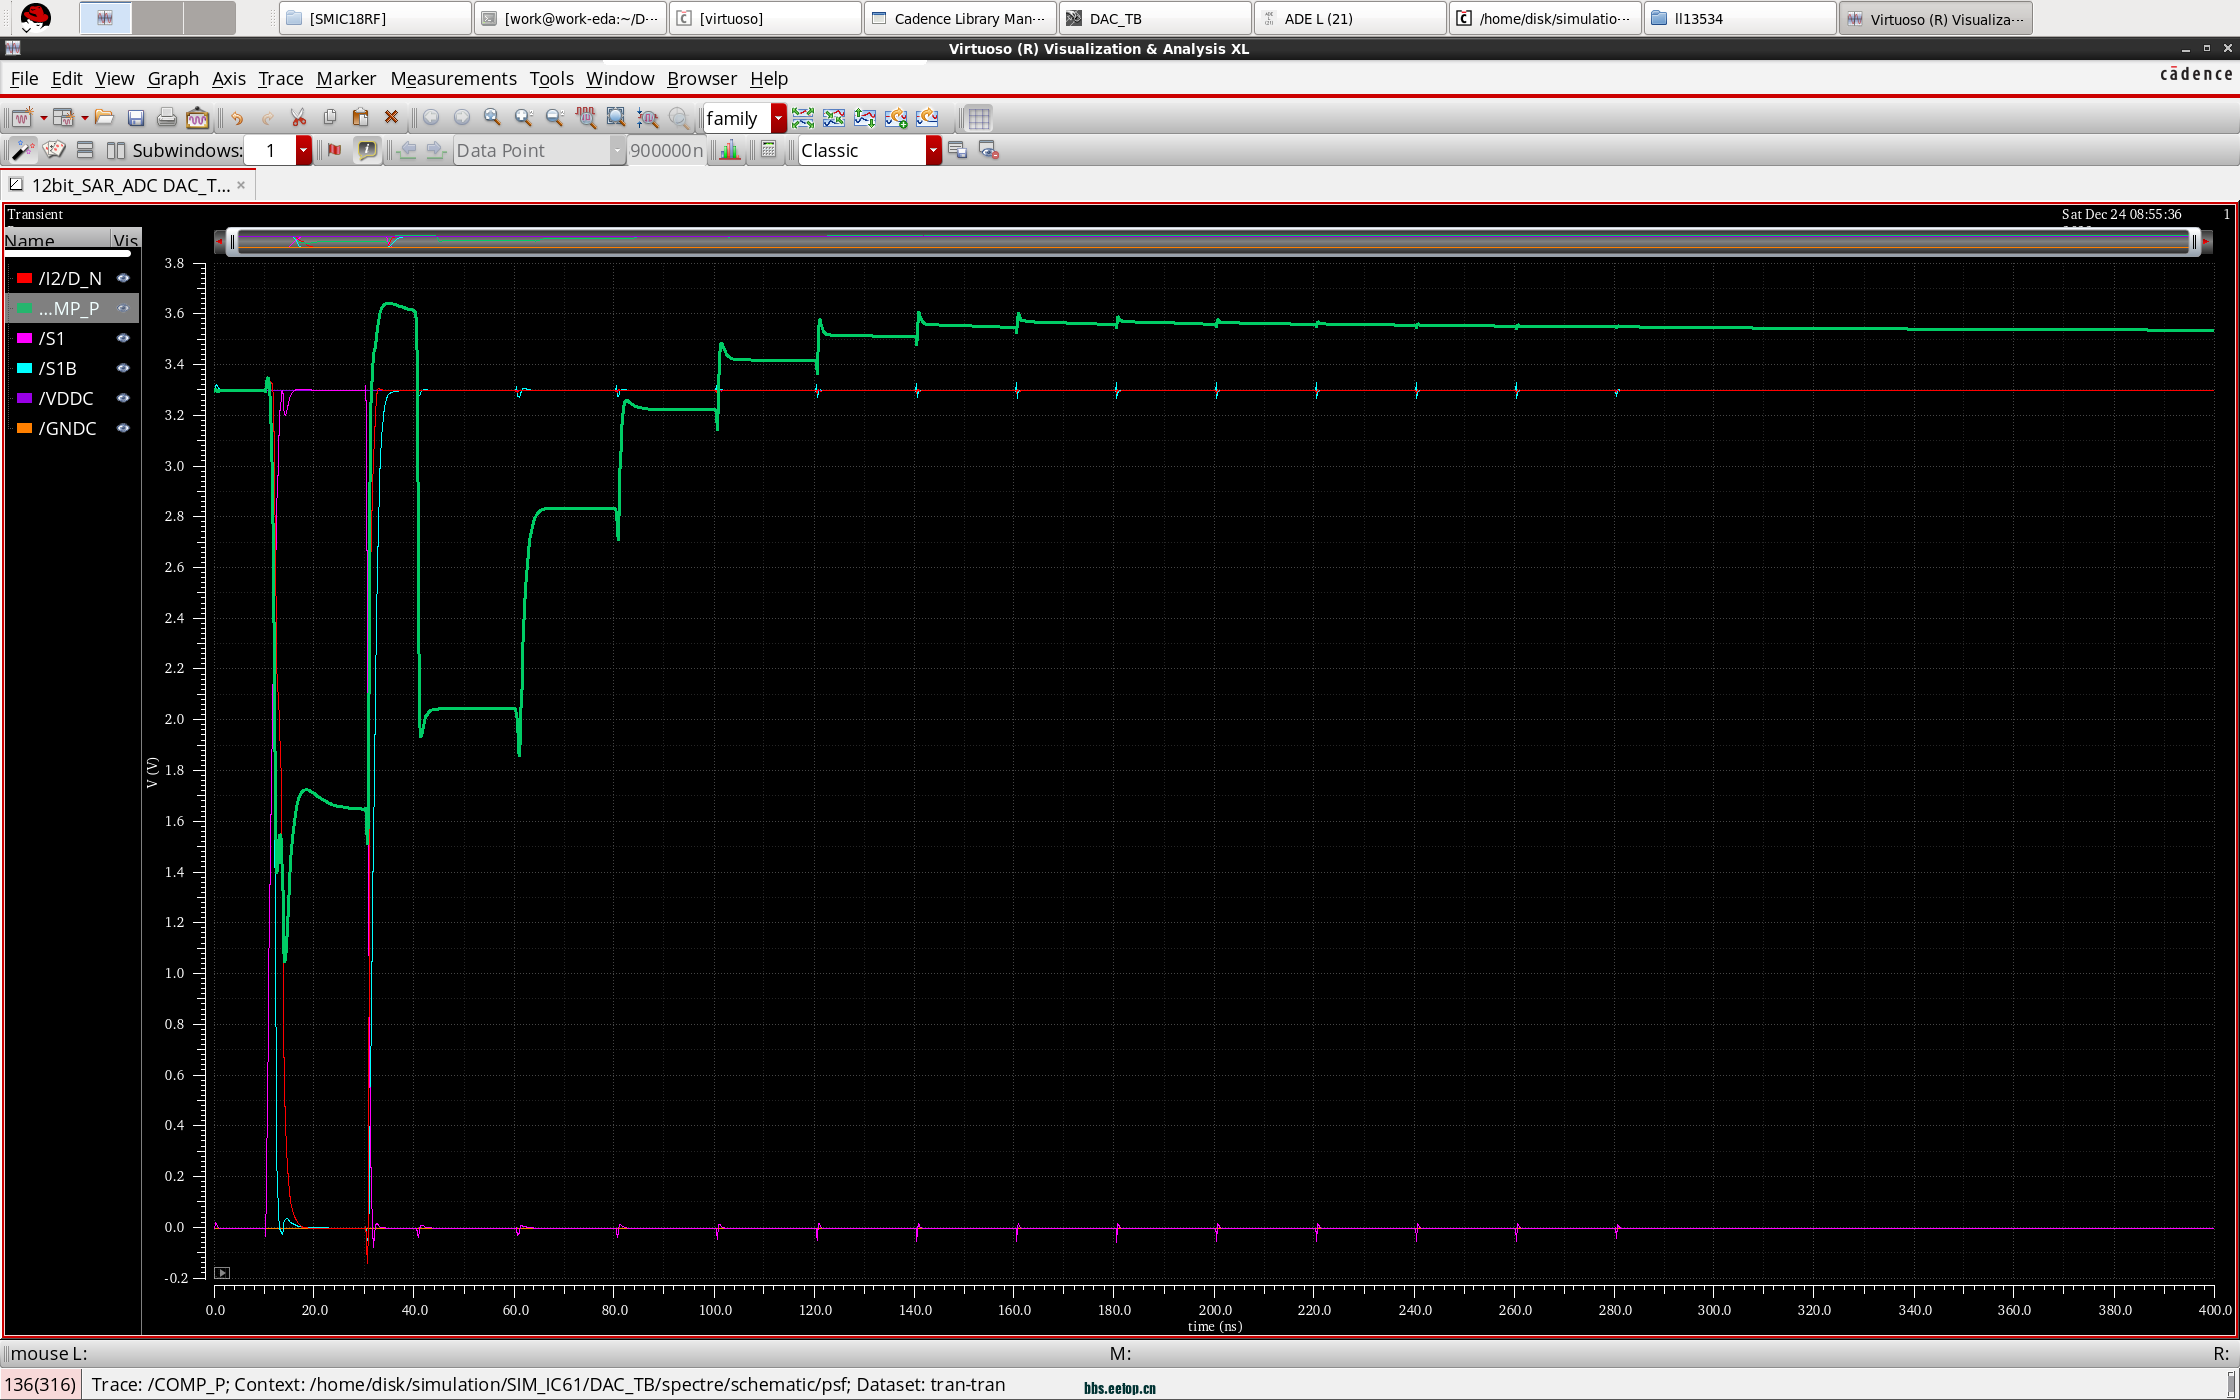
Task: Close the 12bit_SAR_ADC DAC_T... tab
Action: (241, 185)
